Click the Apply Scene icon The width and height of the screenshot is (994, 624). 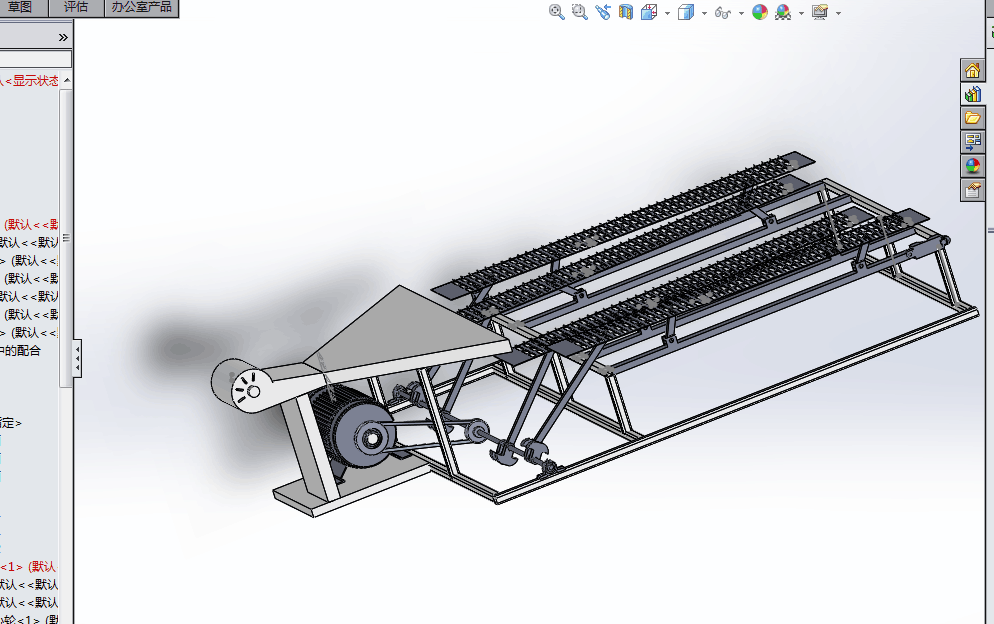(783, 12)
